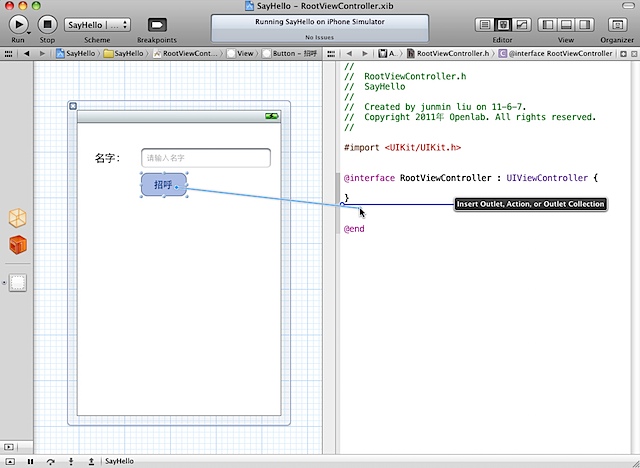Open the SayHello Scheme dropdown

[97, 24]
